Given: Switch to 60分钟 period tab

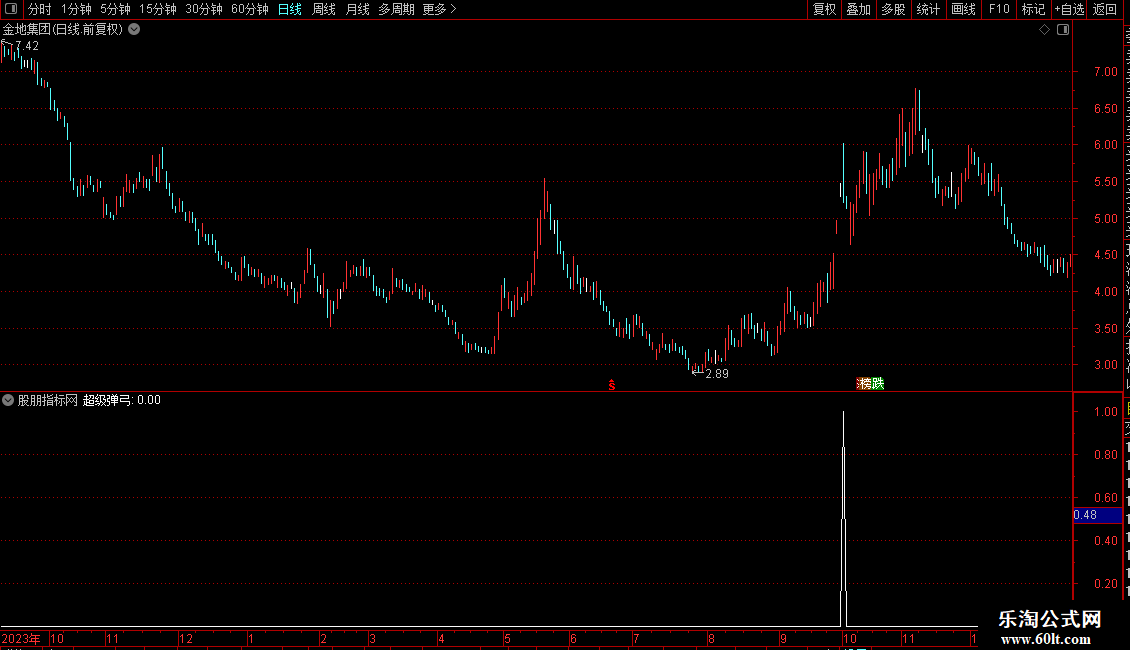Looking at the screenshot, I should point(249,9).
